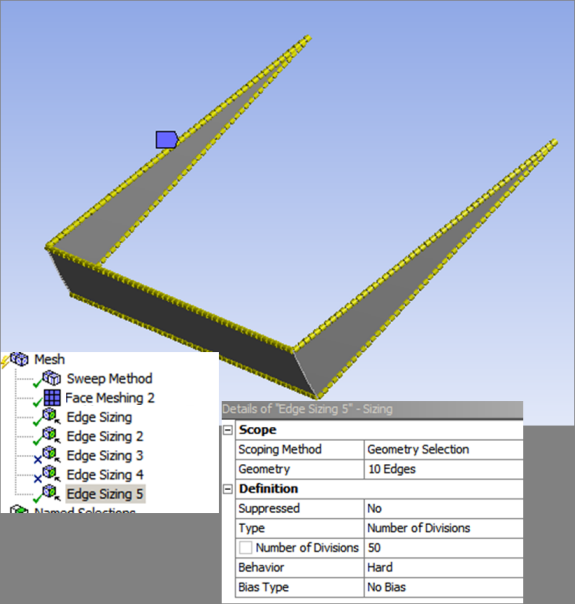This screenshot has width=575, height=604.
Task: Select Edge Sizing 4 in the tree
Action: (105, 475)
